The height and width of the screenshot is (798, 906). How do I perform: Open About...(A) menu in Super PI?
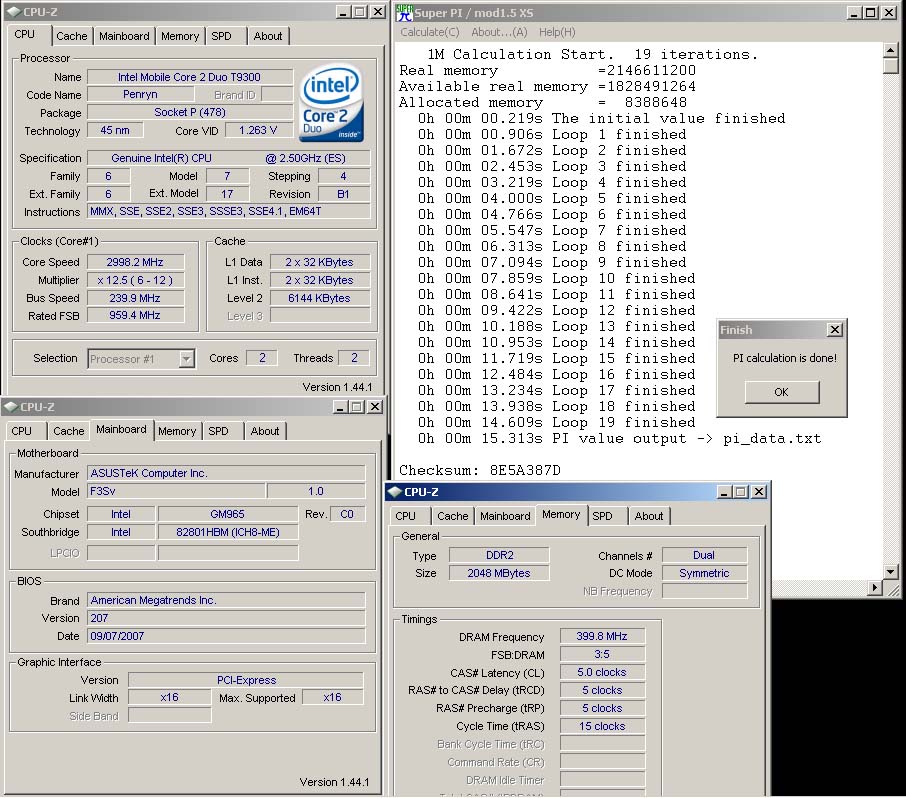(x=499, y=32)
